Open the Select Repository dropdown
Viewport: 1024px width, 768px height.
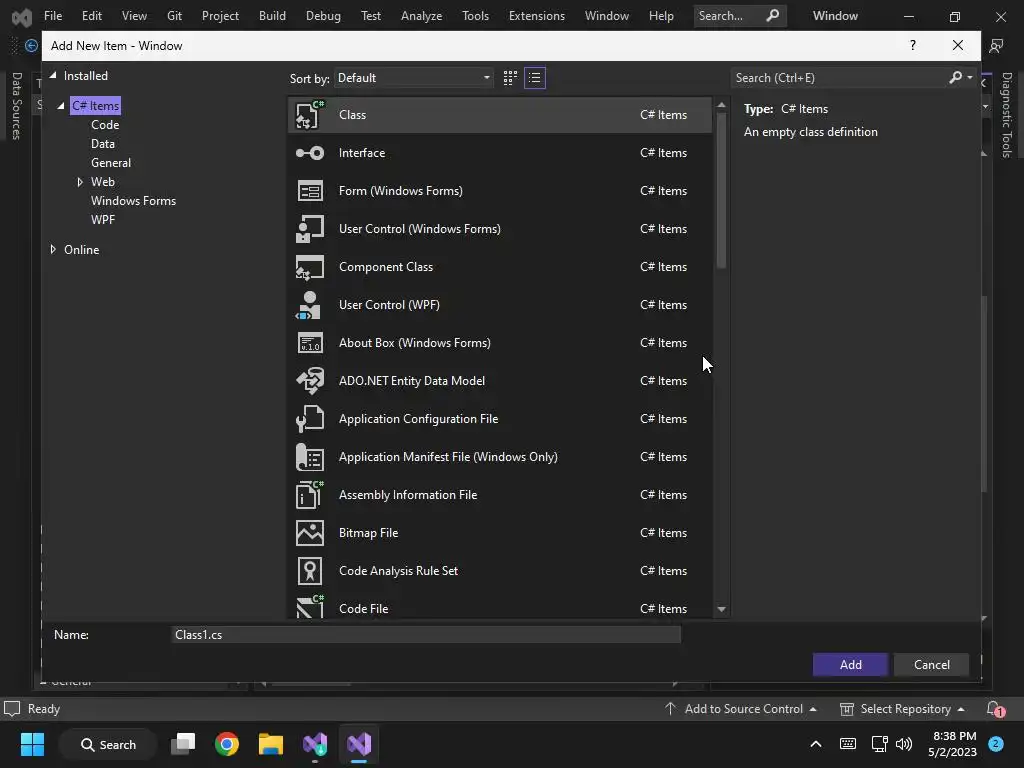pos(903,709)
